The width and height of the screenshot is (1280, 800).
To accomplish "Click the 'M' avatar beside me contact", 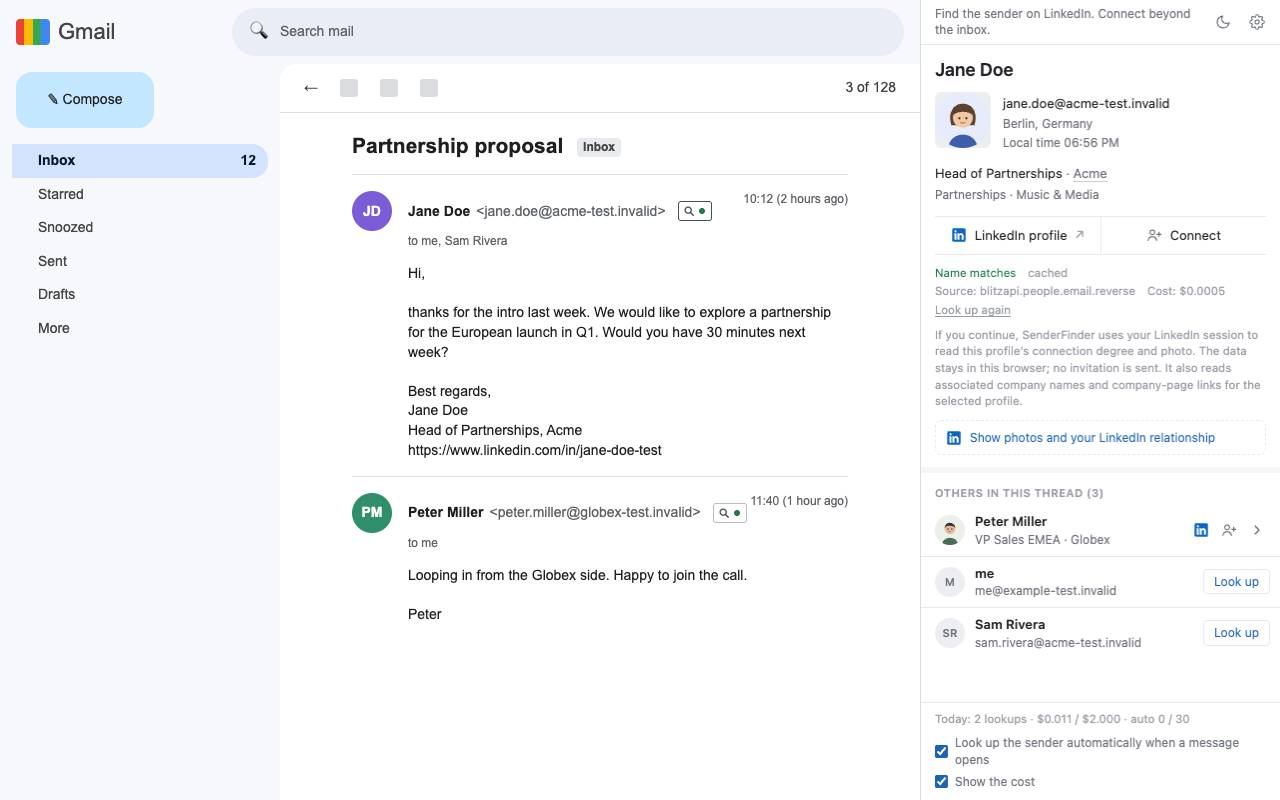I will [950, 582].
